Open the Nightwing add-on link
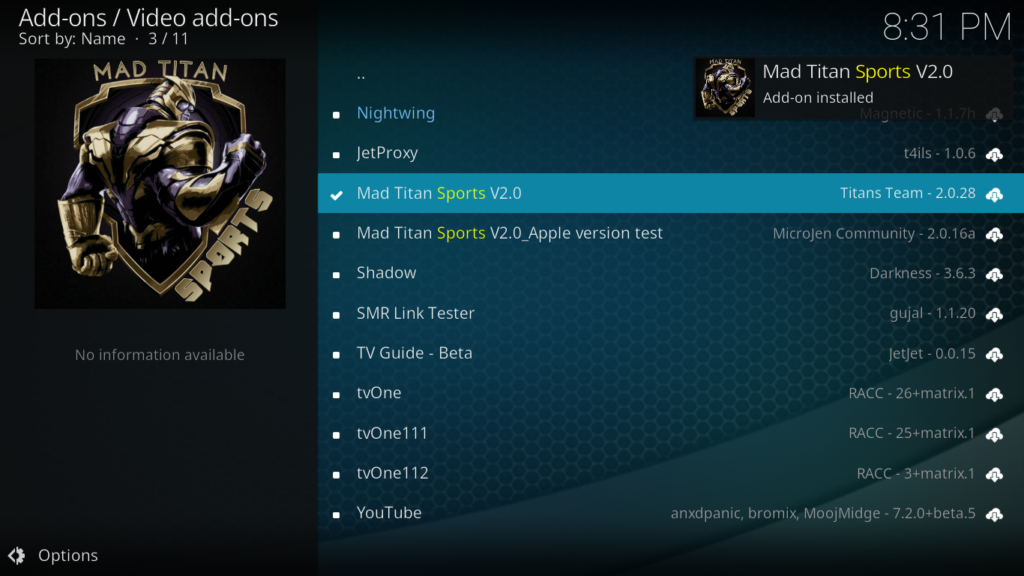 tap(396, 113)
